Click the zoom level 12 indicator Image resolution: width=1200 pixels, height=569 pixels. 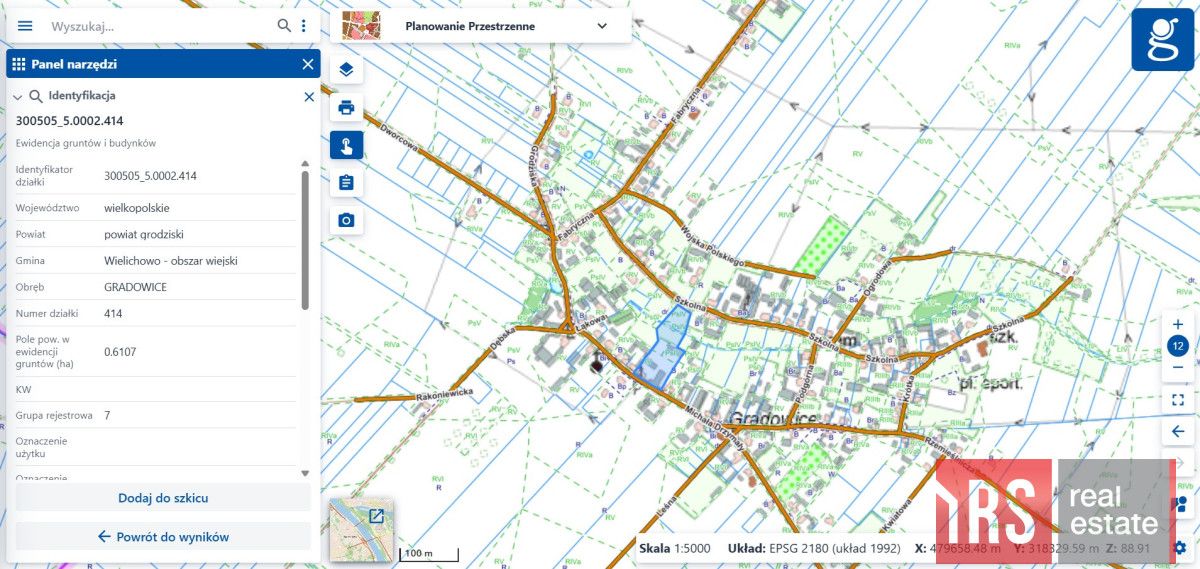point(1177,346)
